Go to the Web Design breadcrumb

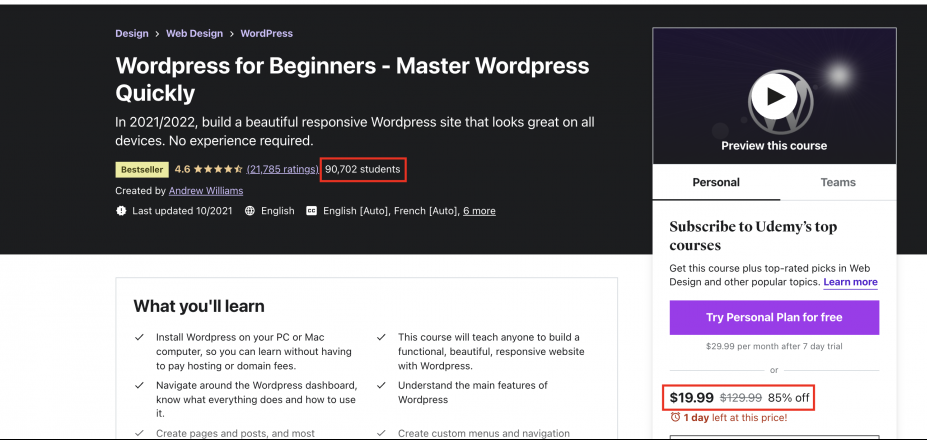(x=194, y=34)
